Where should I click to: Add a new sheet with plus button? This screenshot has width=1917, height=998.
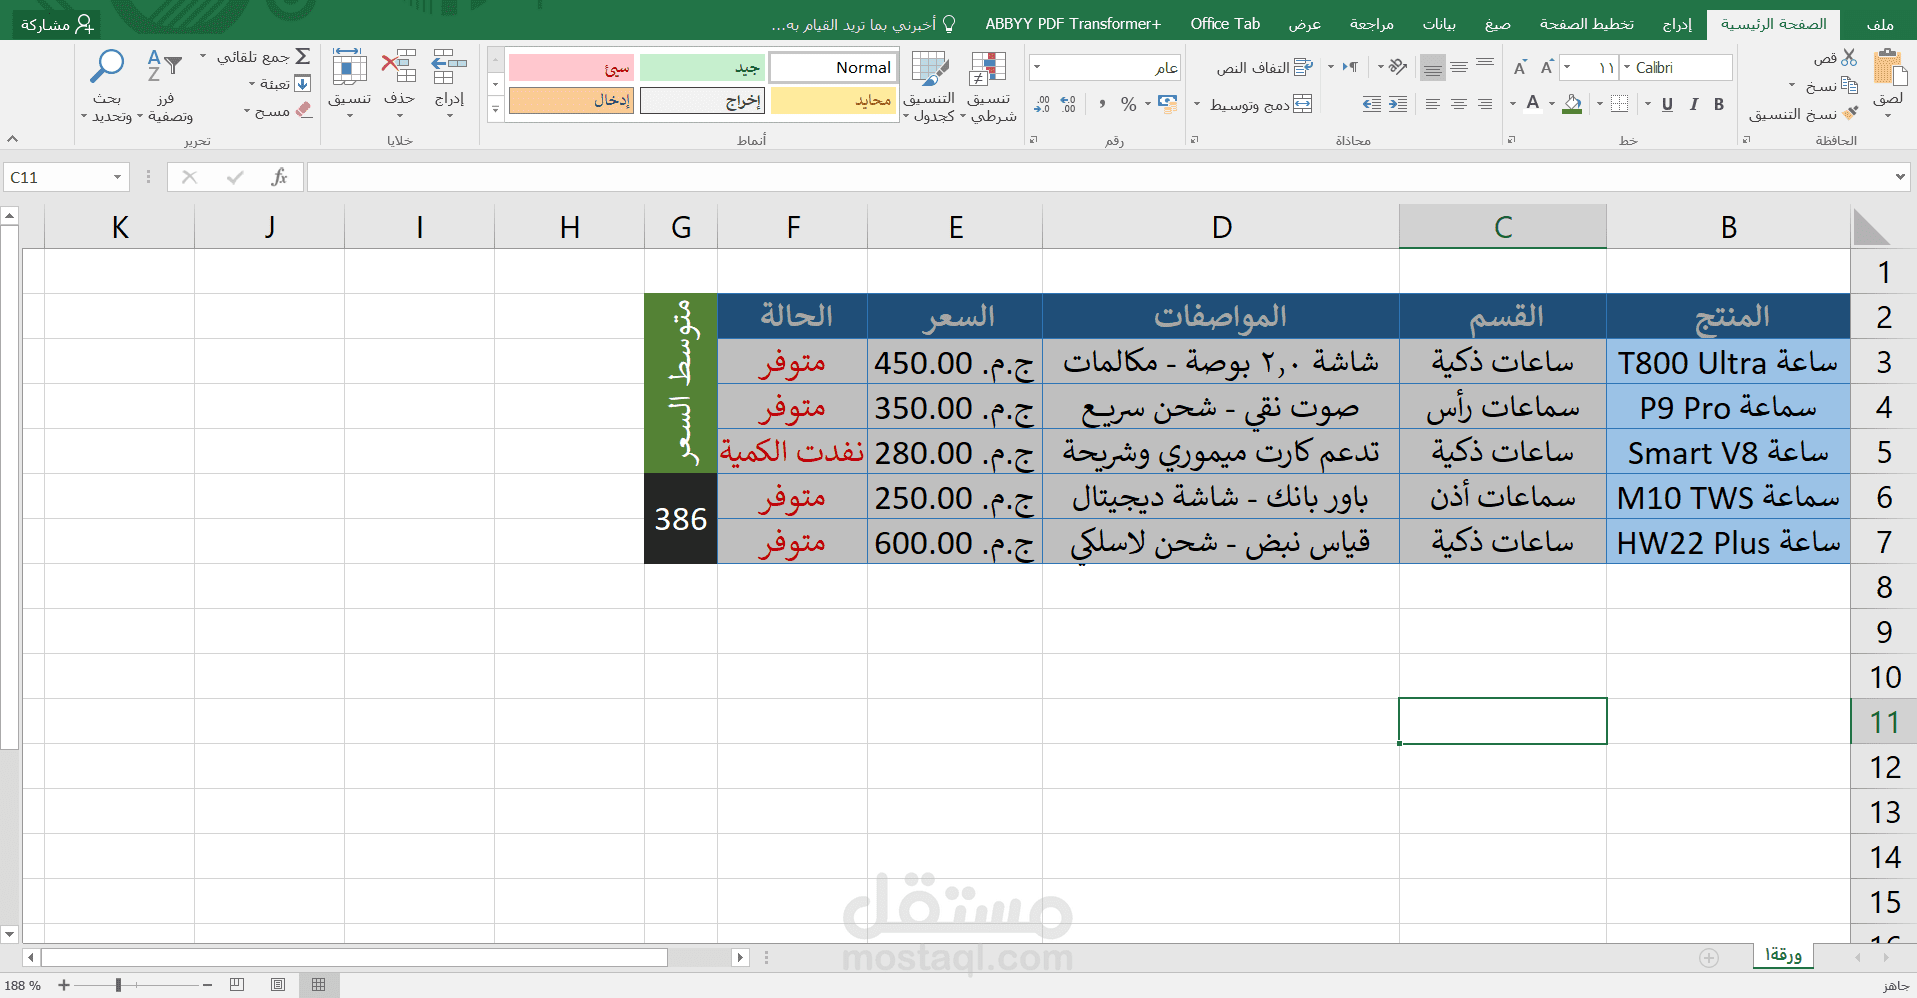tap(1709, 957)
